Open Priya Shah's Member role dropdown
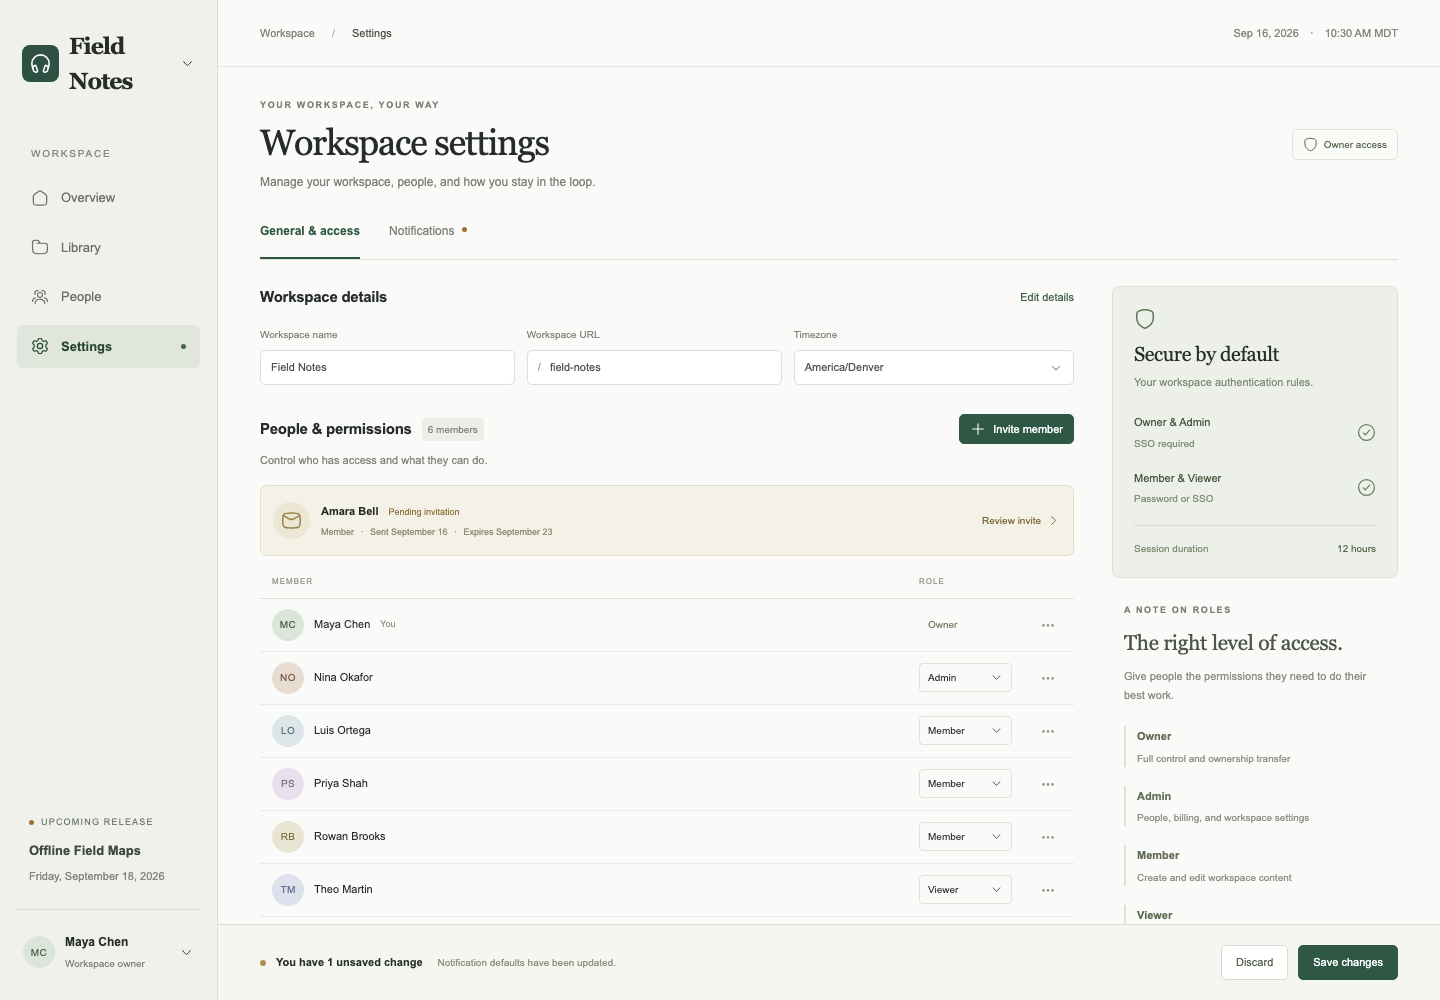Screen dimensions: 1440x1000 tap(965, 784)
